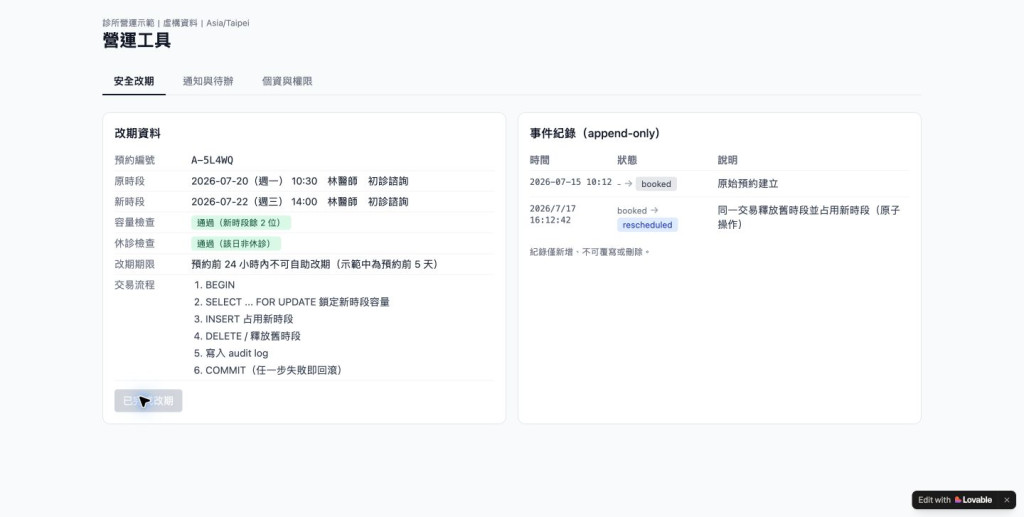This screenshot has height=517, width=1024.
Task: Switch to the 個資與權限 tab
Action: 287,81
